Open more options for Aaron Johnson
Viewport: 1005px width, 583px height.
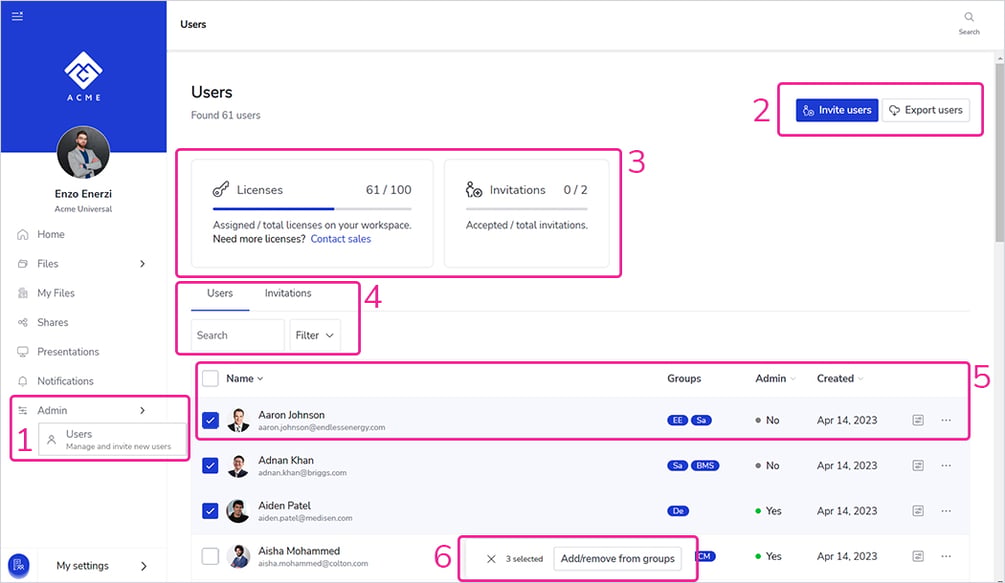click(946, 420)
